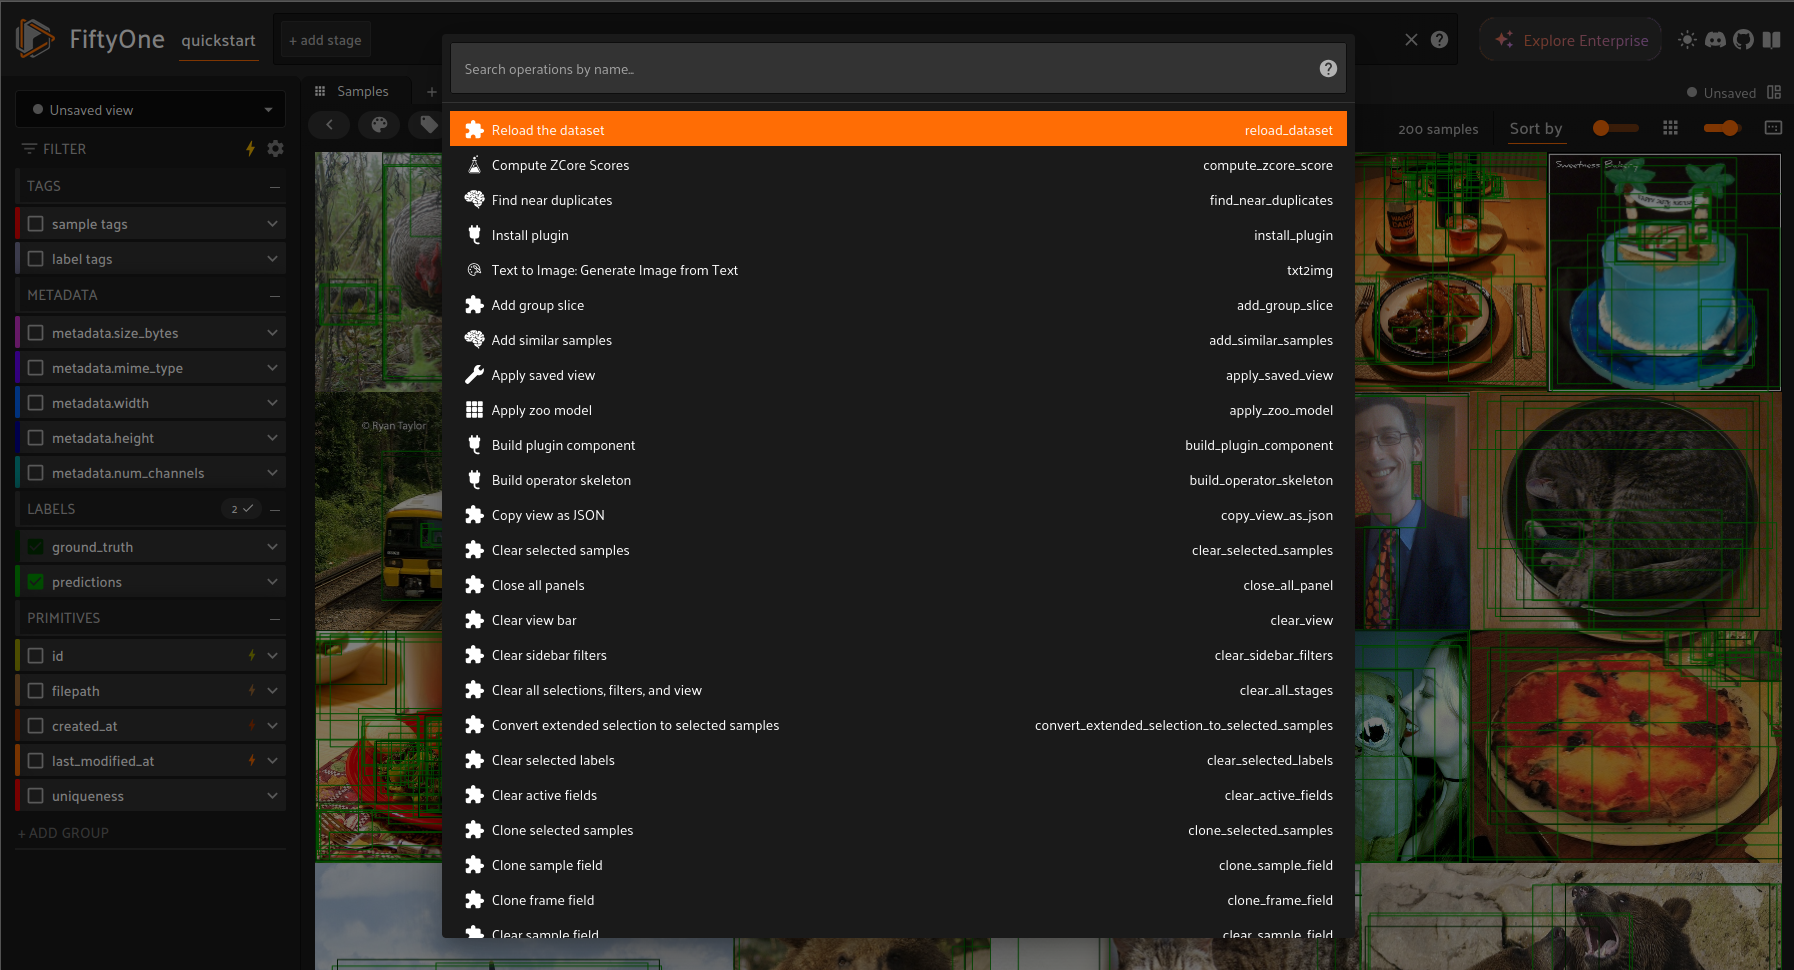Open the blue cake sample thumbnail
Viewport: 1794px width, 970px height.
click(1665, 271)
